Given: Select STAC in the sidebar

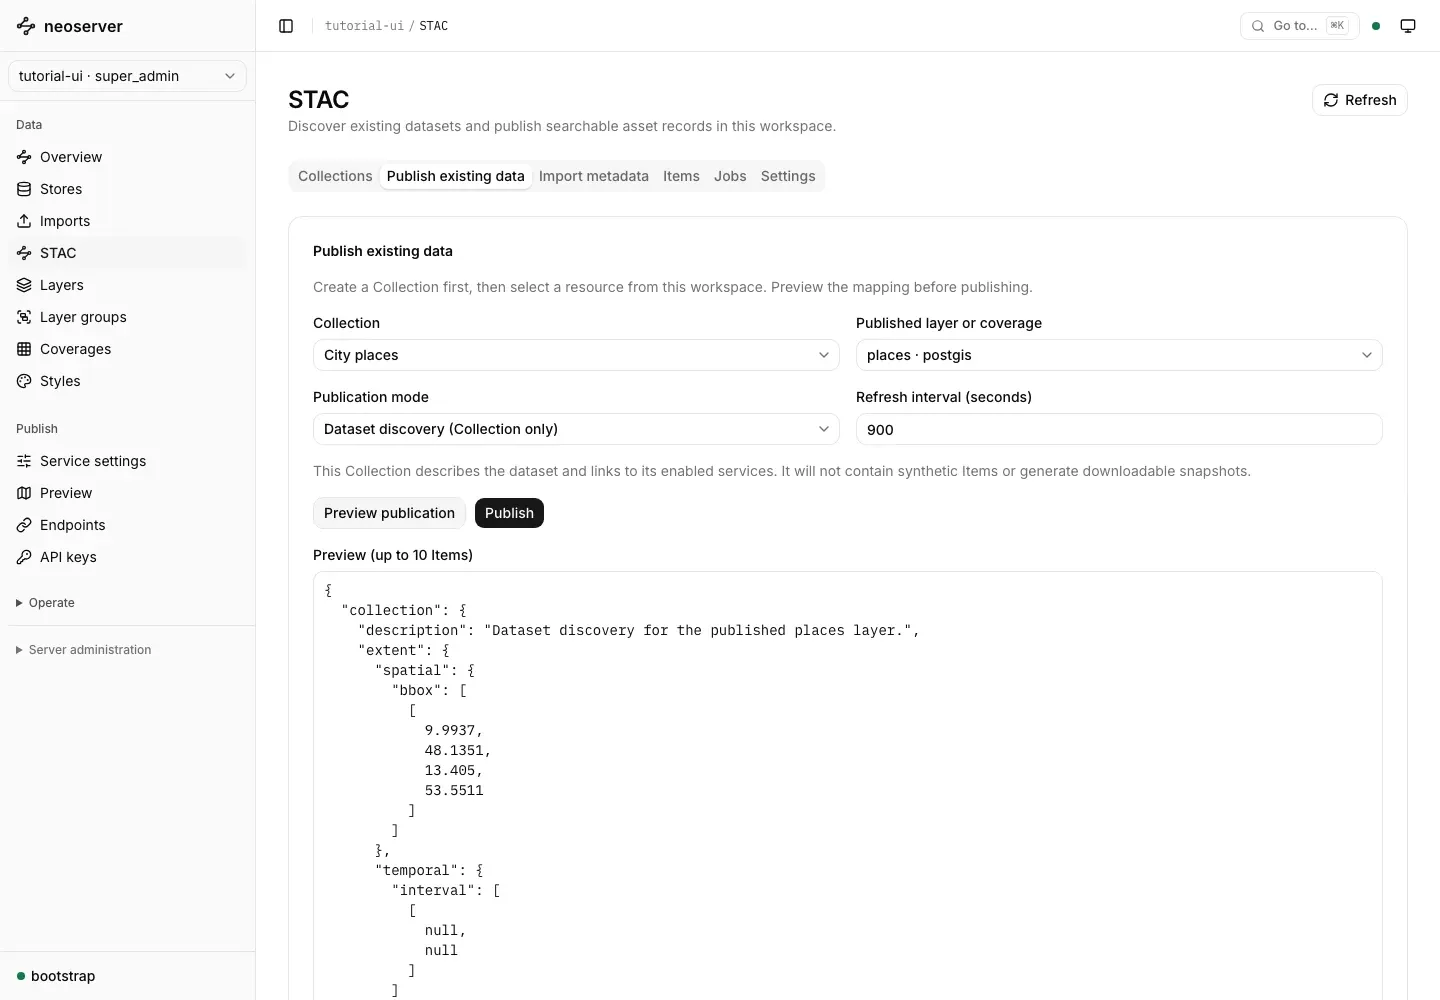Looking at the screenshot, I should coord(127,253).
